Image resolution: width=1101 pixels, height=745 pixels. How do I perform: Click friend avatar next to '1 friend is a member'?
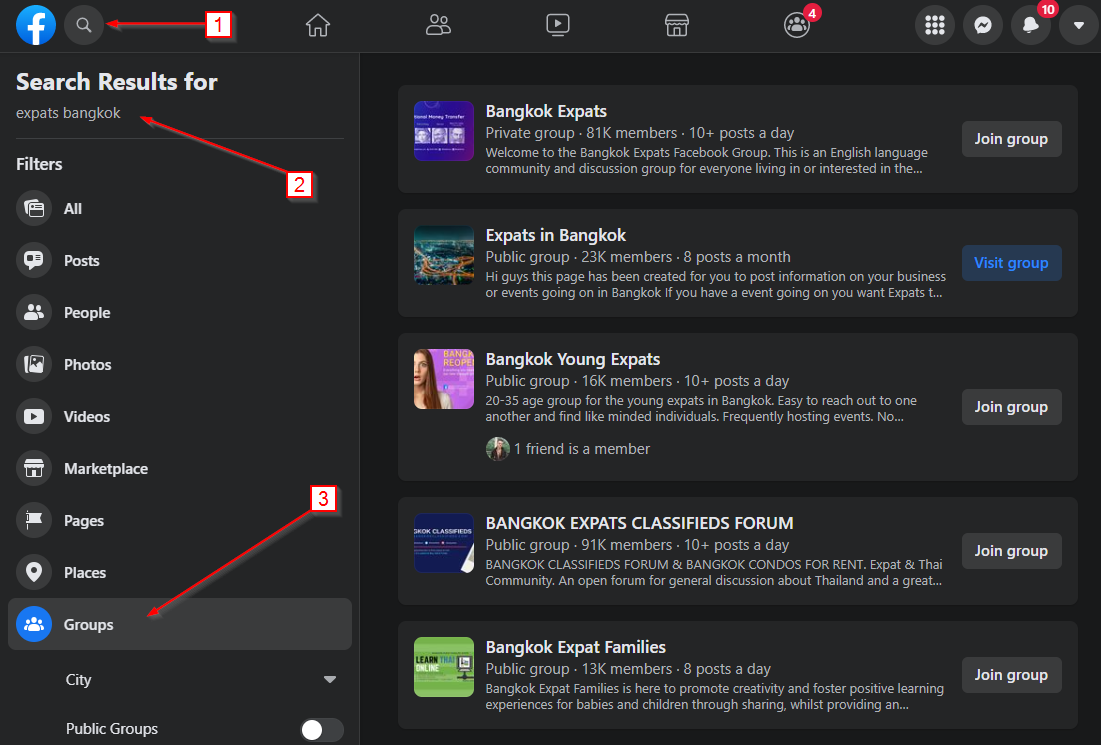coord(497,449)
